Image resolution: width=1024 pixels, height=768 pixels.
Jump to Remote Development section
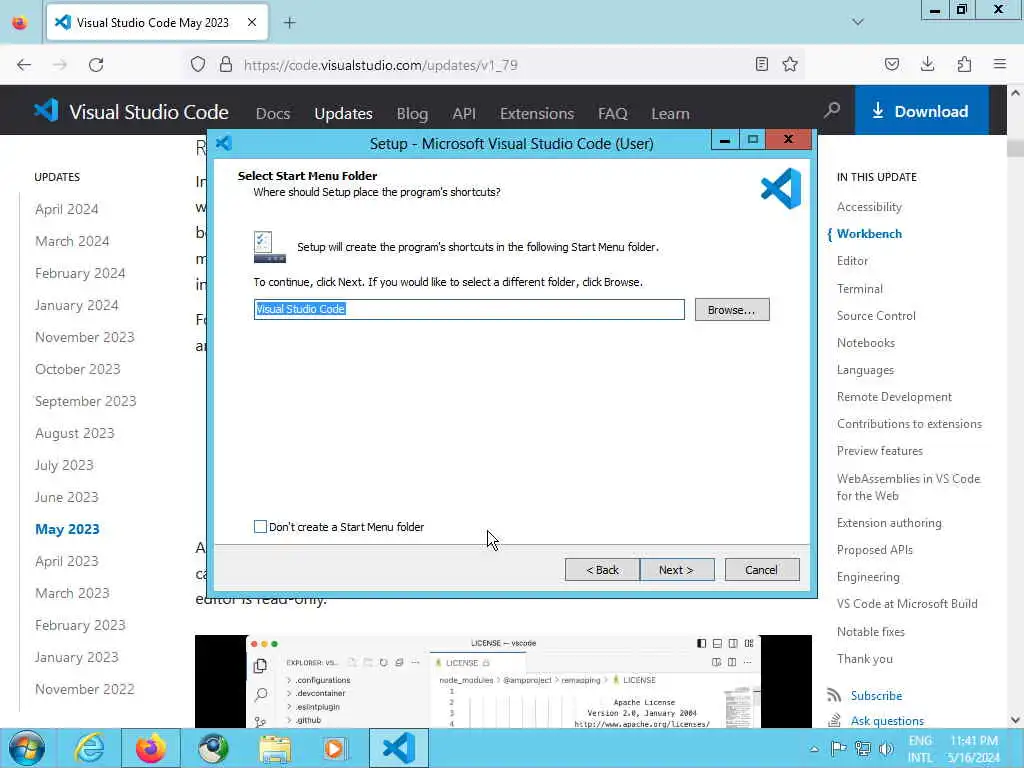tap(894, 396)
